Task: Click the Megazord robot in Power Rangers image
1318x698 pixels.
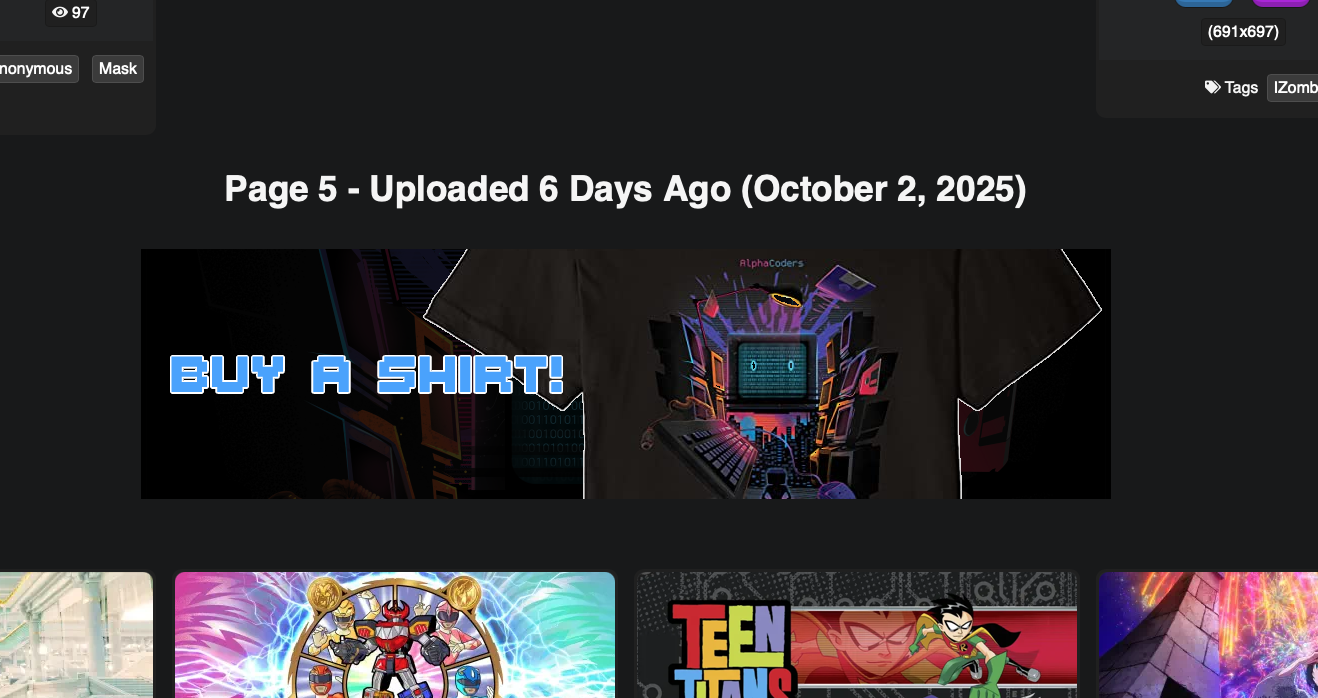Action: tap(397, 640)
